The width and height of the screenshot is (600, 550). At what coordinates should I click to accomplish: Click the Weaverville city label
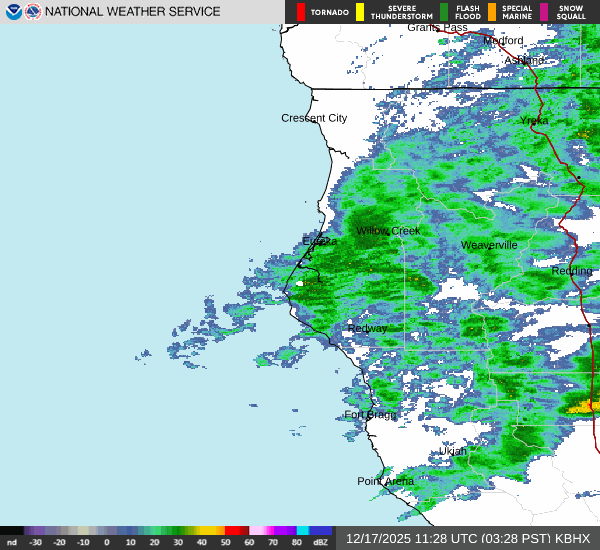pyautogui.click(x=489, y=245)
